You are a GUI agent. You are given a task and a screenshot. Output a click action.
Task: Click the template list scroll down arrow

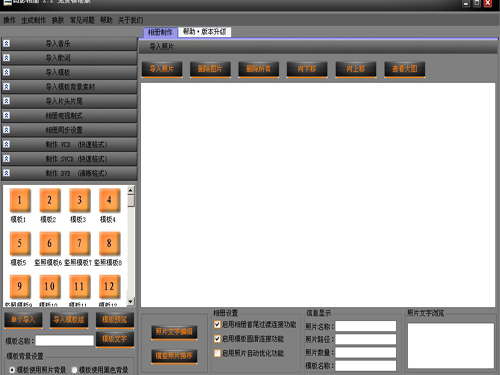[x=131, y=301]
